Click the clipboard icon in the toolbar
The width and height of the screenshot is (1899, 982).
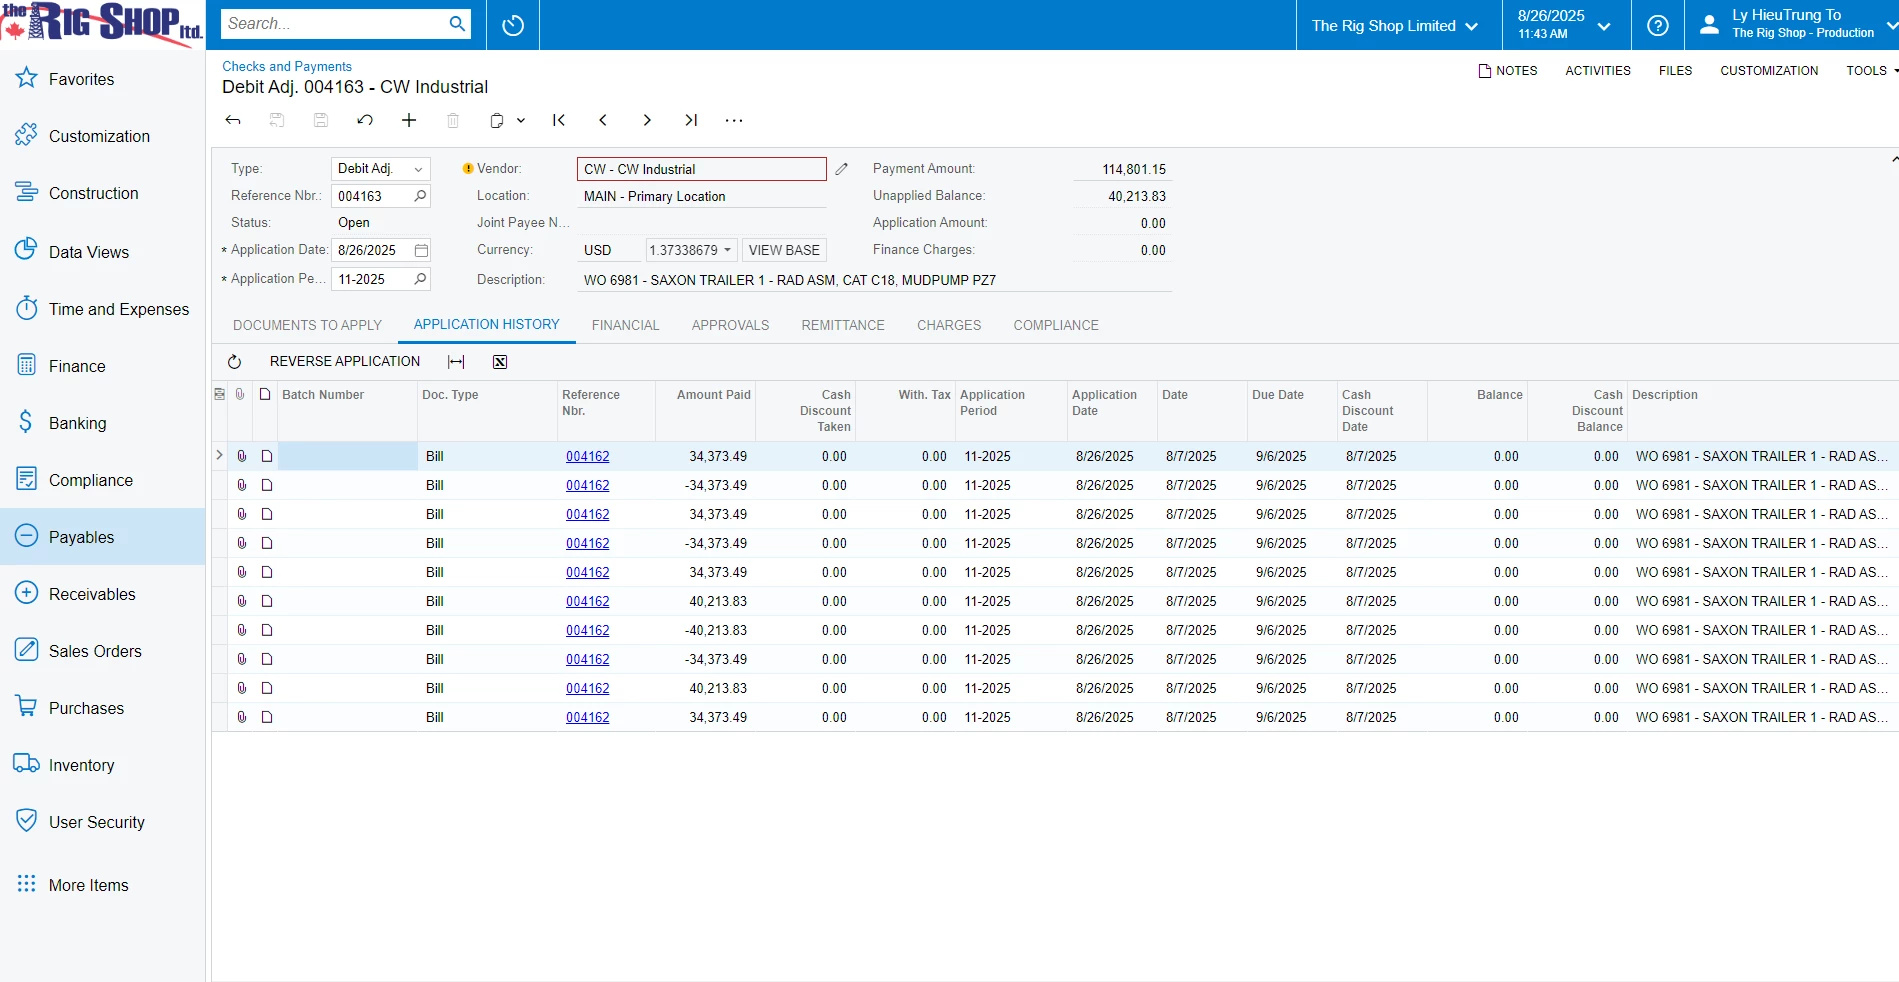click(x=496, y=120)
